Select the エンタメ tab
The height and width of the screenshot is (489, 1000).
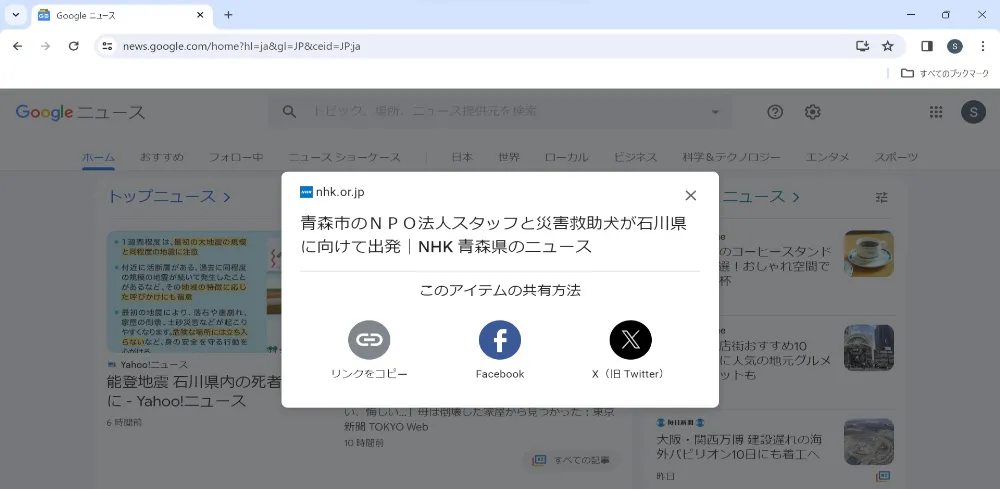(827, 157)
